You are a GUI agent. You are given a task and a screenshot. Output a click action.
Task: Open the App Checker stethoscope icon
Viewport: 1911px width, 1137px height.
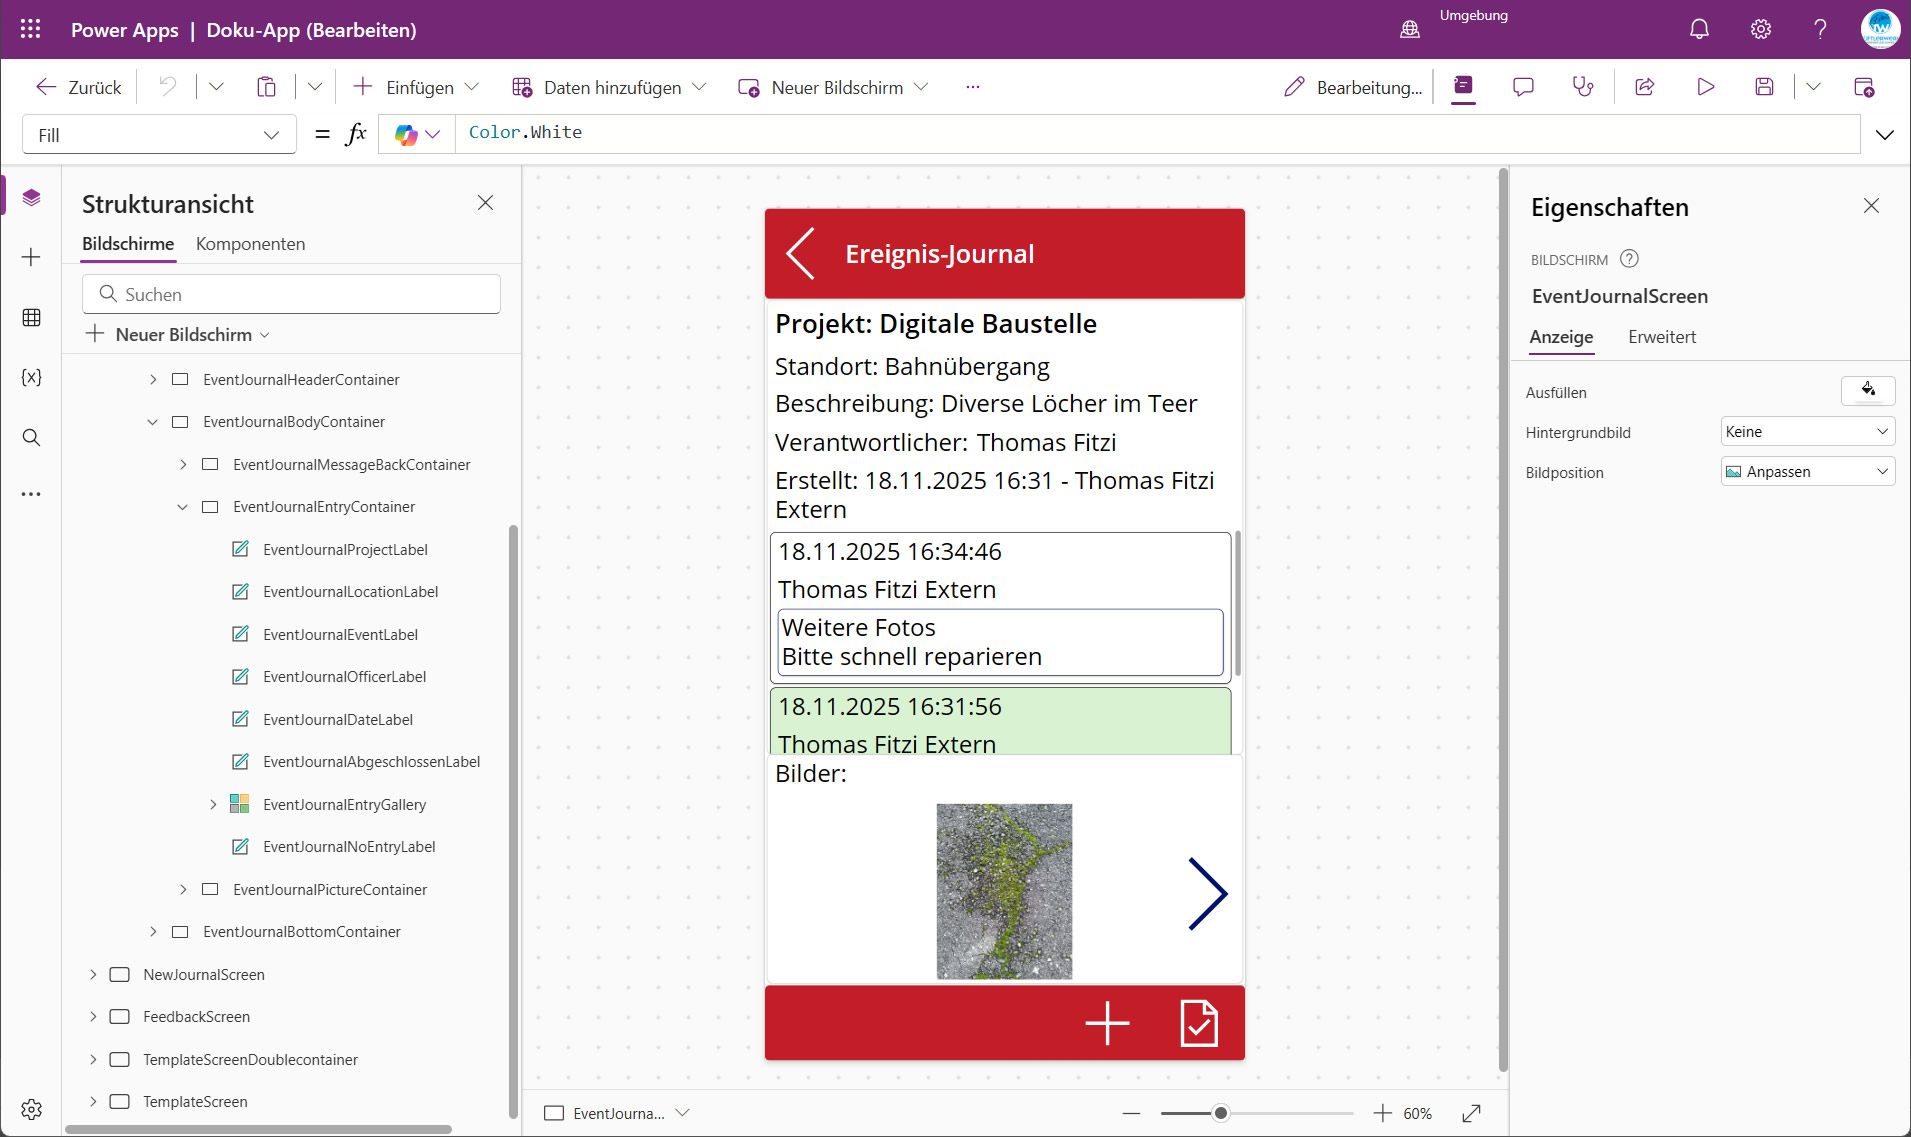(x=1582, y=87)
